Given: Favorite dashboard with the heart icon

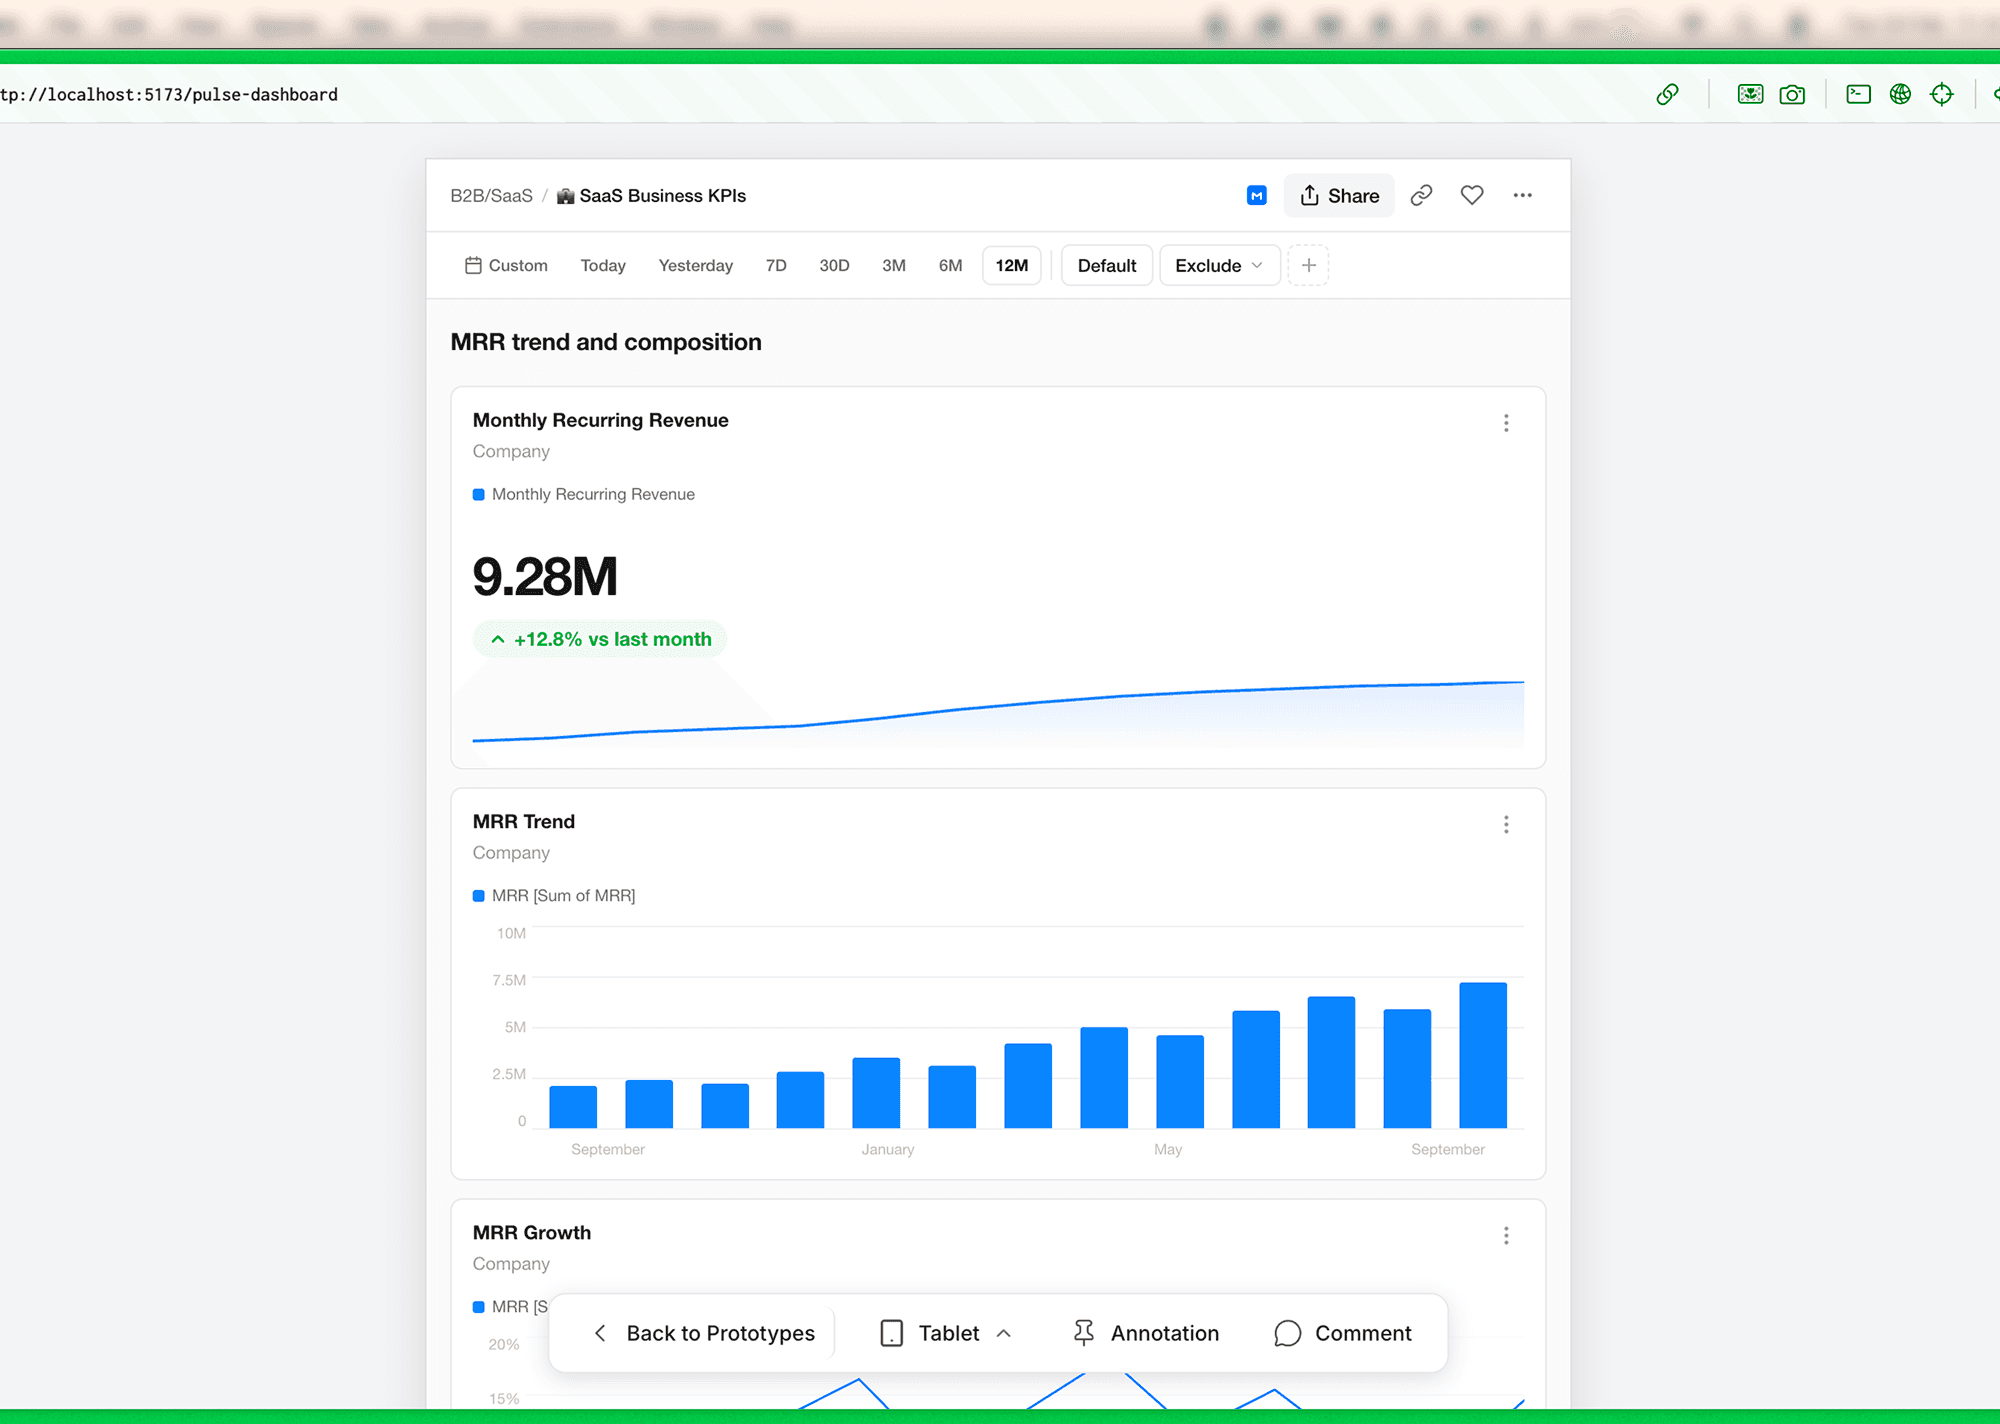Looking at the screenshot, I should tap(1471, 196).
